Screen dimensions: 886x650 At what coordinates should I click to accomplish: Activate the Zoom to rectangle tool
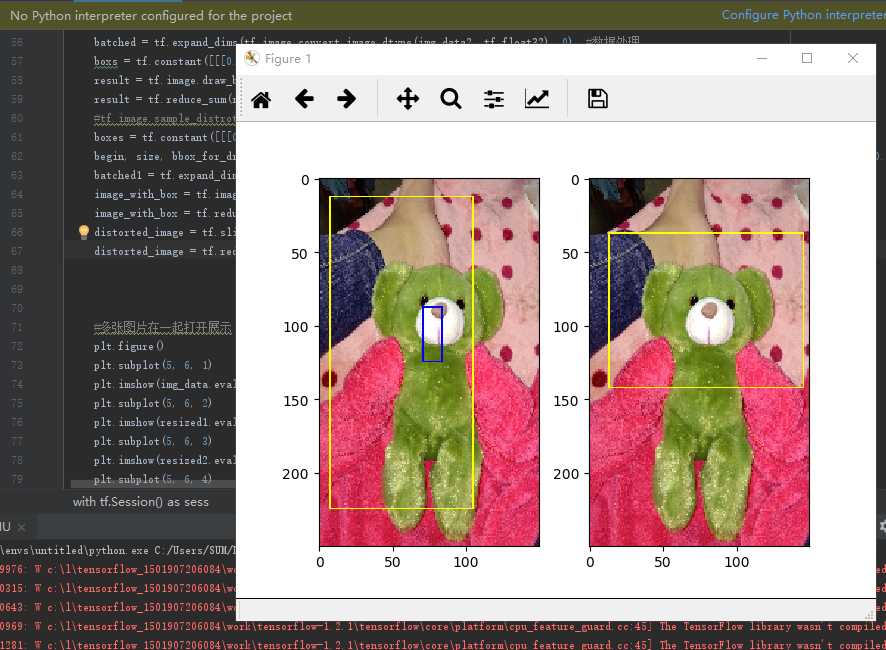[x=451, y=99]
